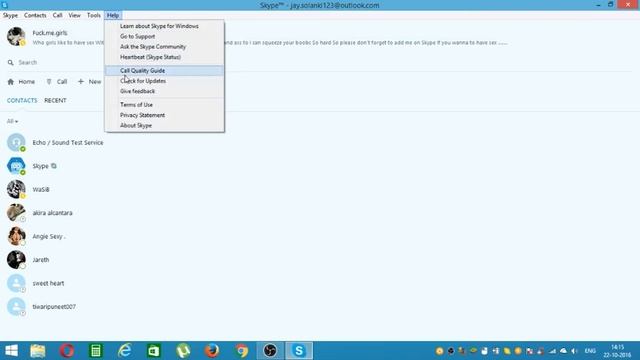Select the sweet heart contact
Image resolution: width=640 pixels, height=360 pixels.
48,283
